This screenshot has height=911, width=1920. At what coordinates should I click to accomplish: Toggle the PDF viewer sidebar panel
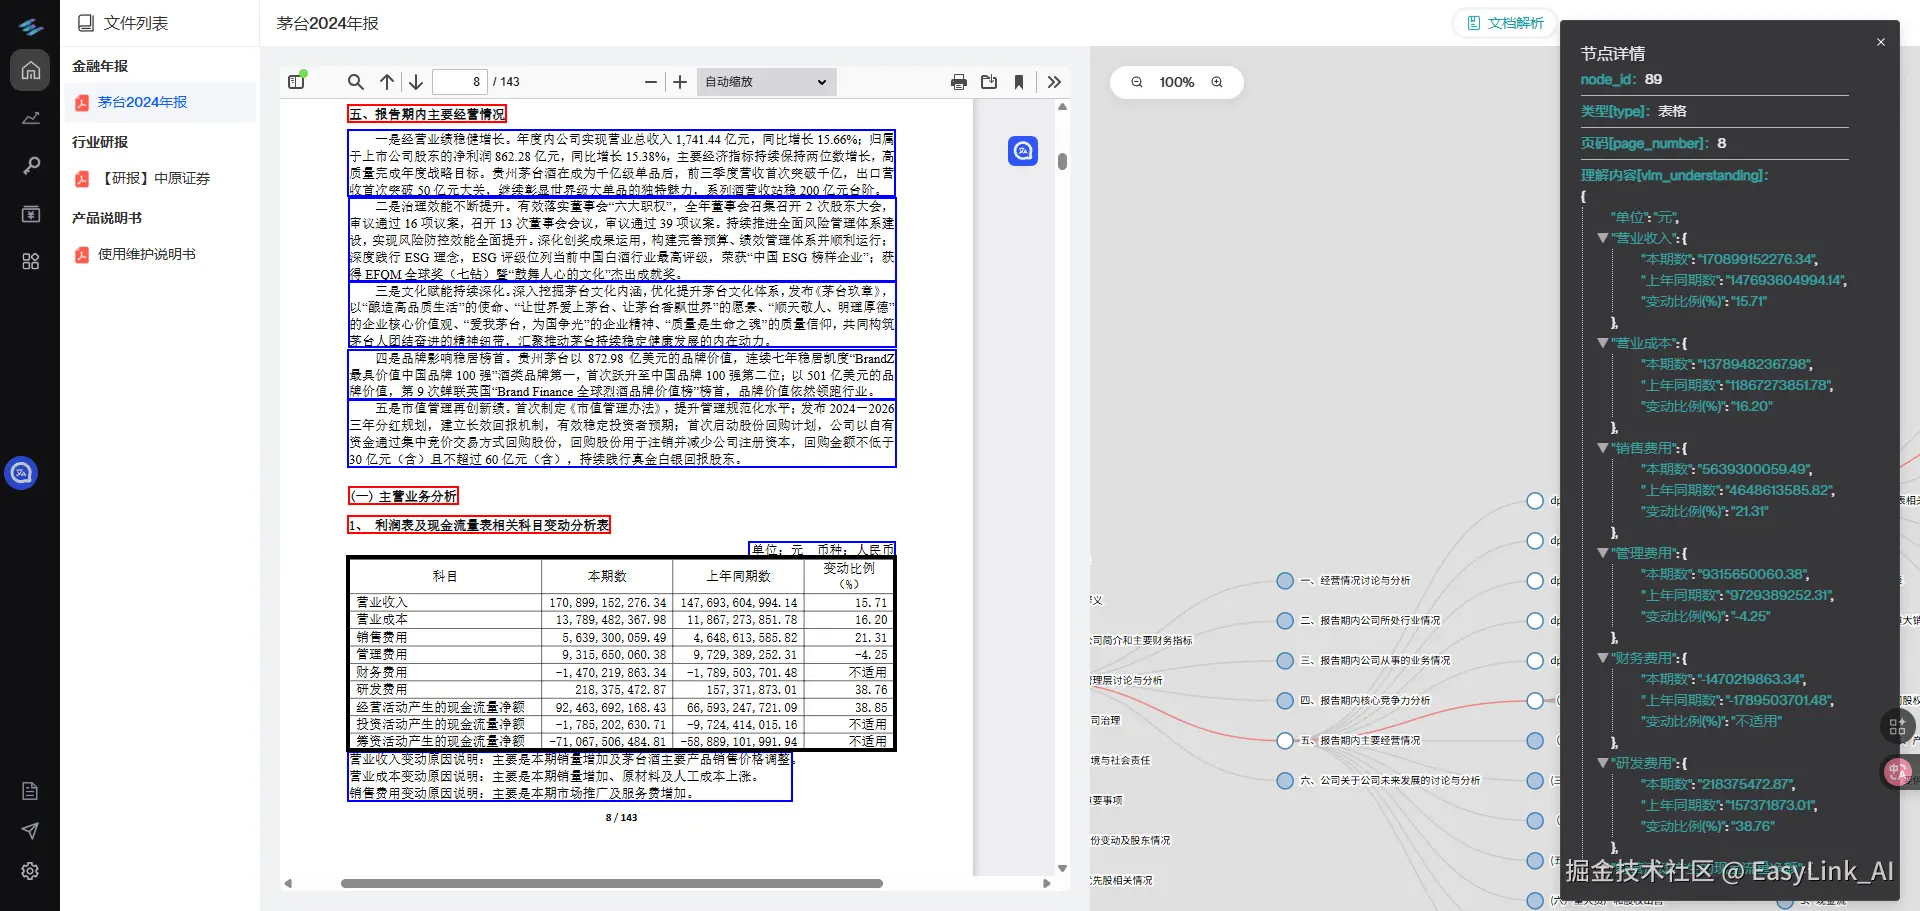297,81
